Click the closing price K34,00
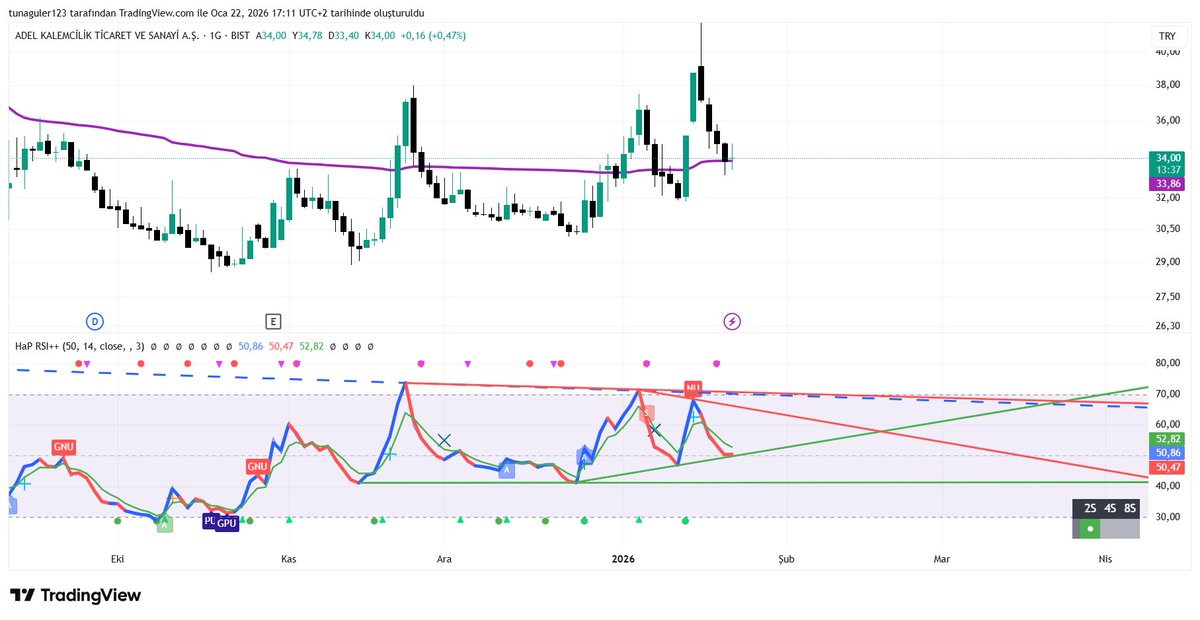The height and width of the screenshot is (620, 1200). 381,35
